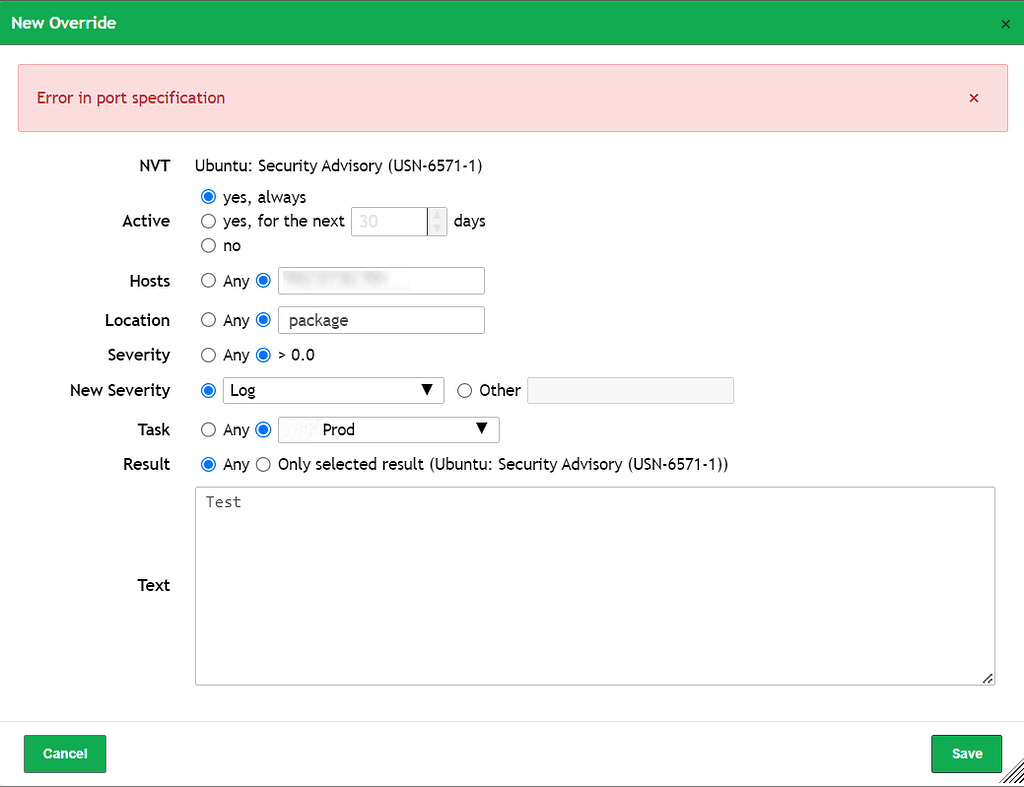Screen dimensions: 1024x787
Task: Click the Location 'package' input field
Action: pyautogui.click(x=381, y=320)
